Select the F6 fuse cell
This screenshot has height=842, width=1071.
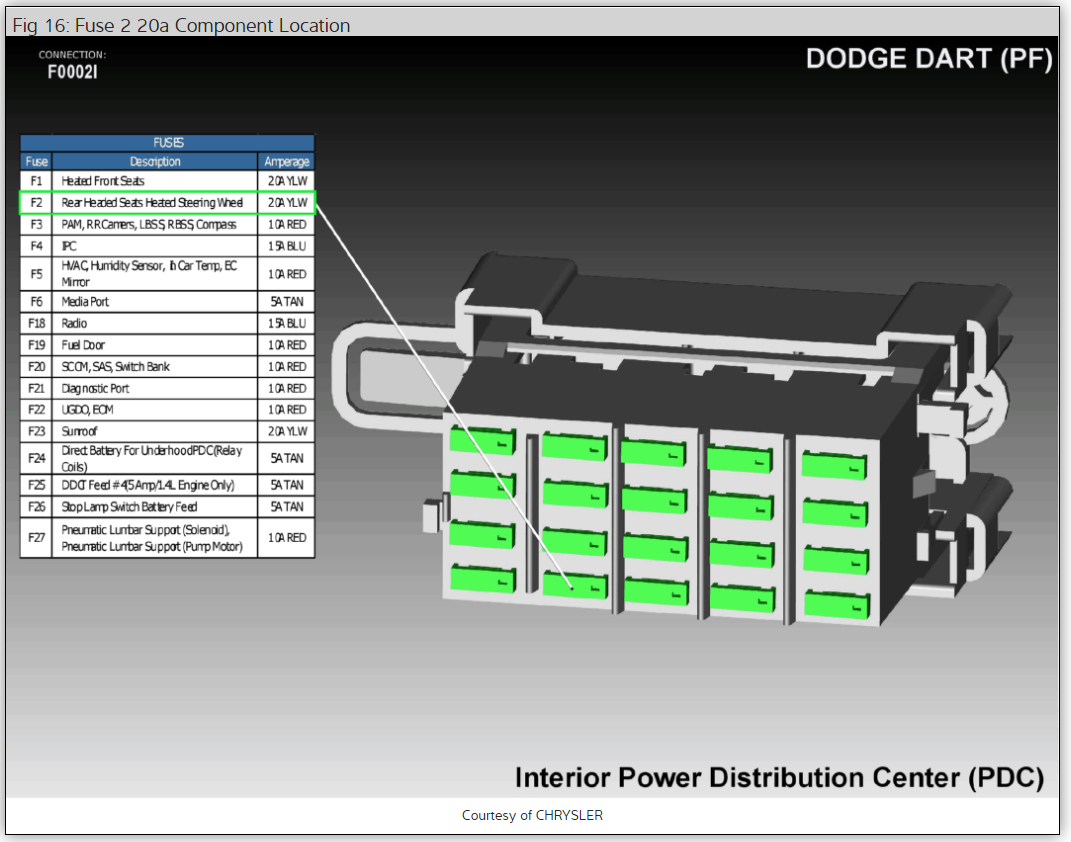pyautogui.click(x=36, y=302)
